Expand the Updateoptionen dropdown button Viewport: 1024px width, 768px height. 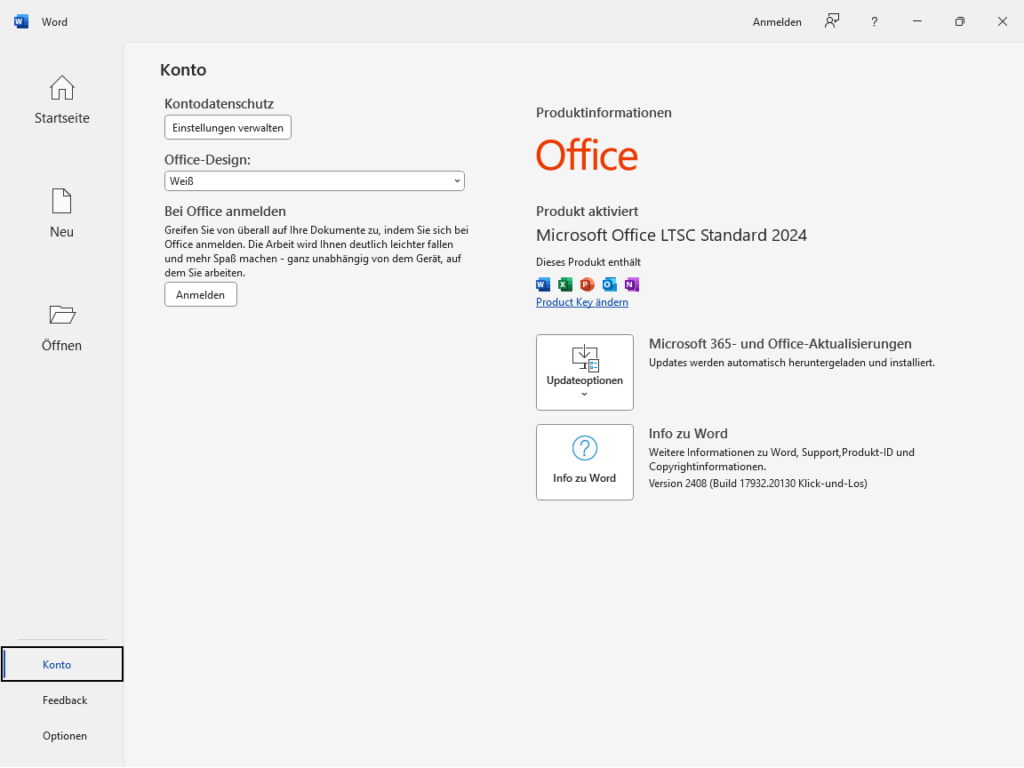click(x=584, y=372)
